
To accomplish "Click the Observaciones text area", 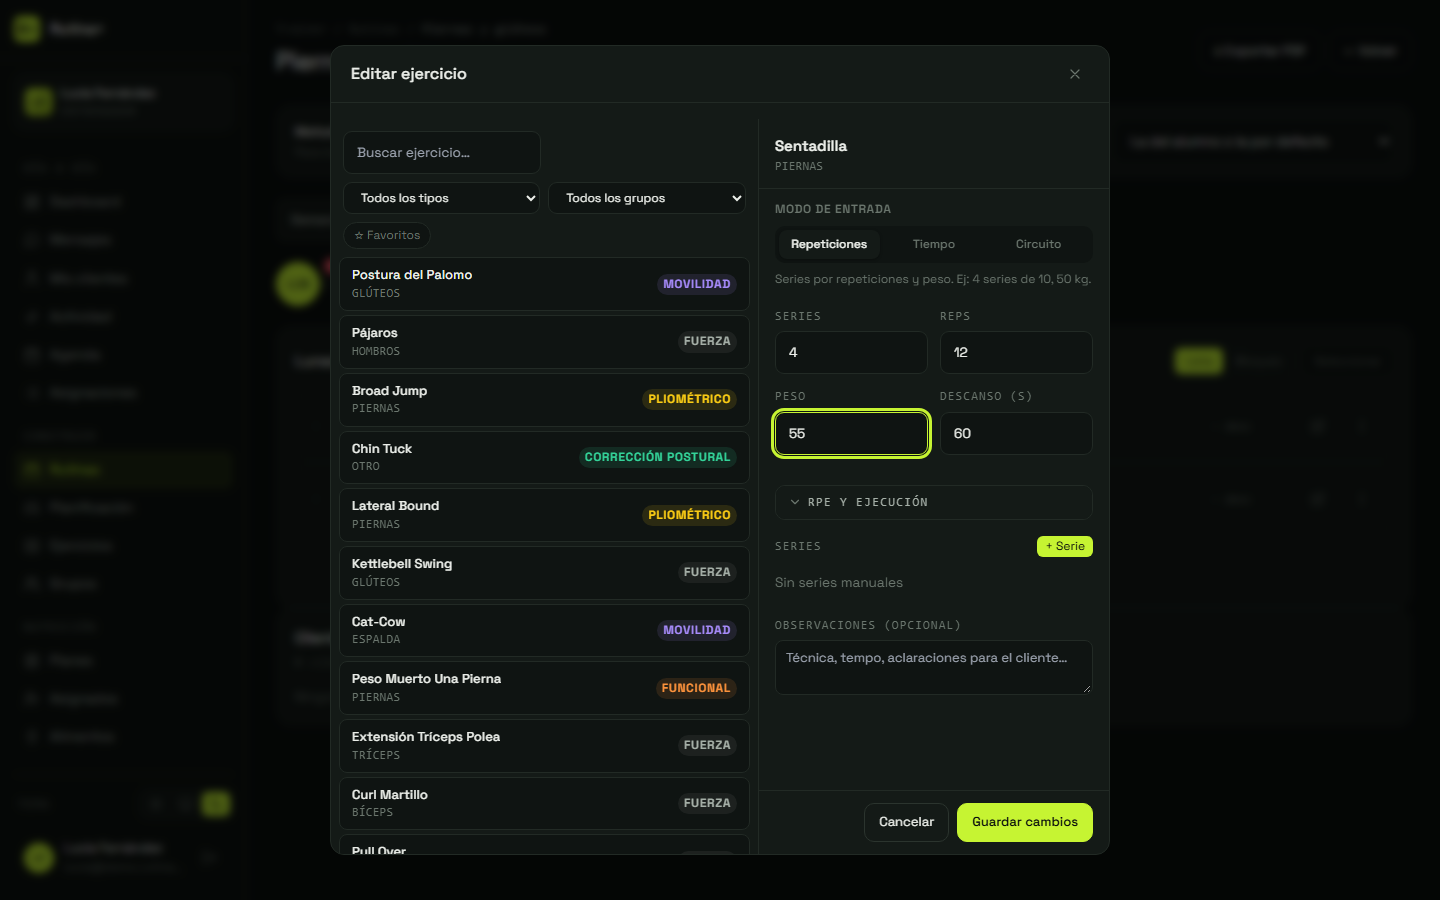I will point(934,667).
